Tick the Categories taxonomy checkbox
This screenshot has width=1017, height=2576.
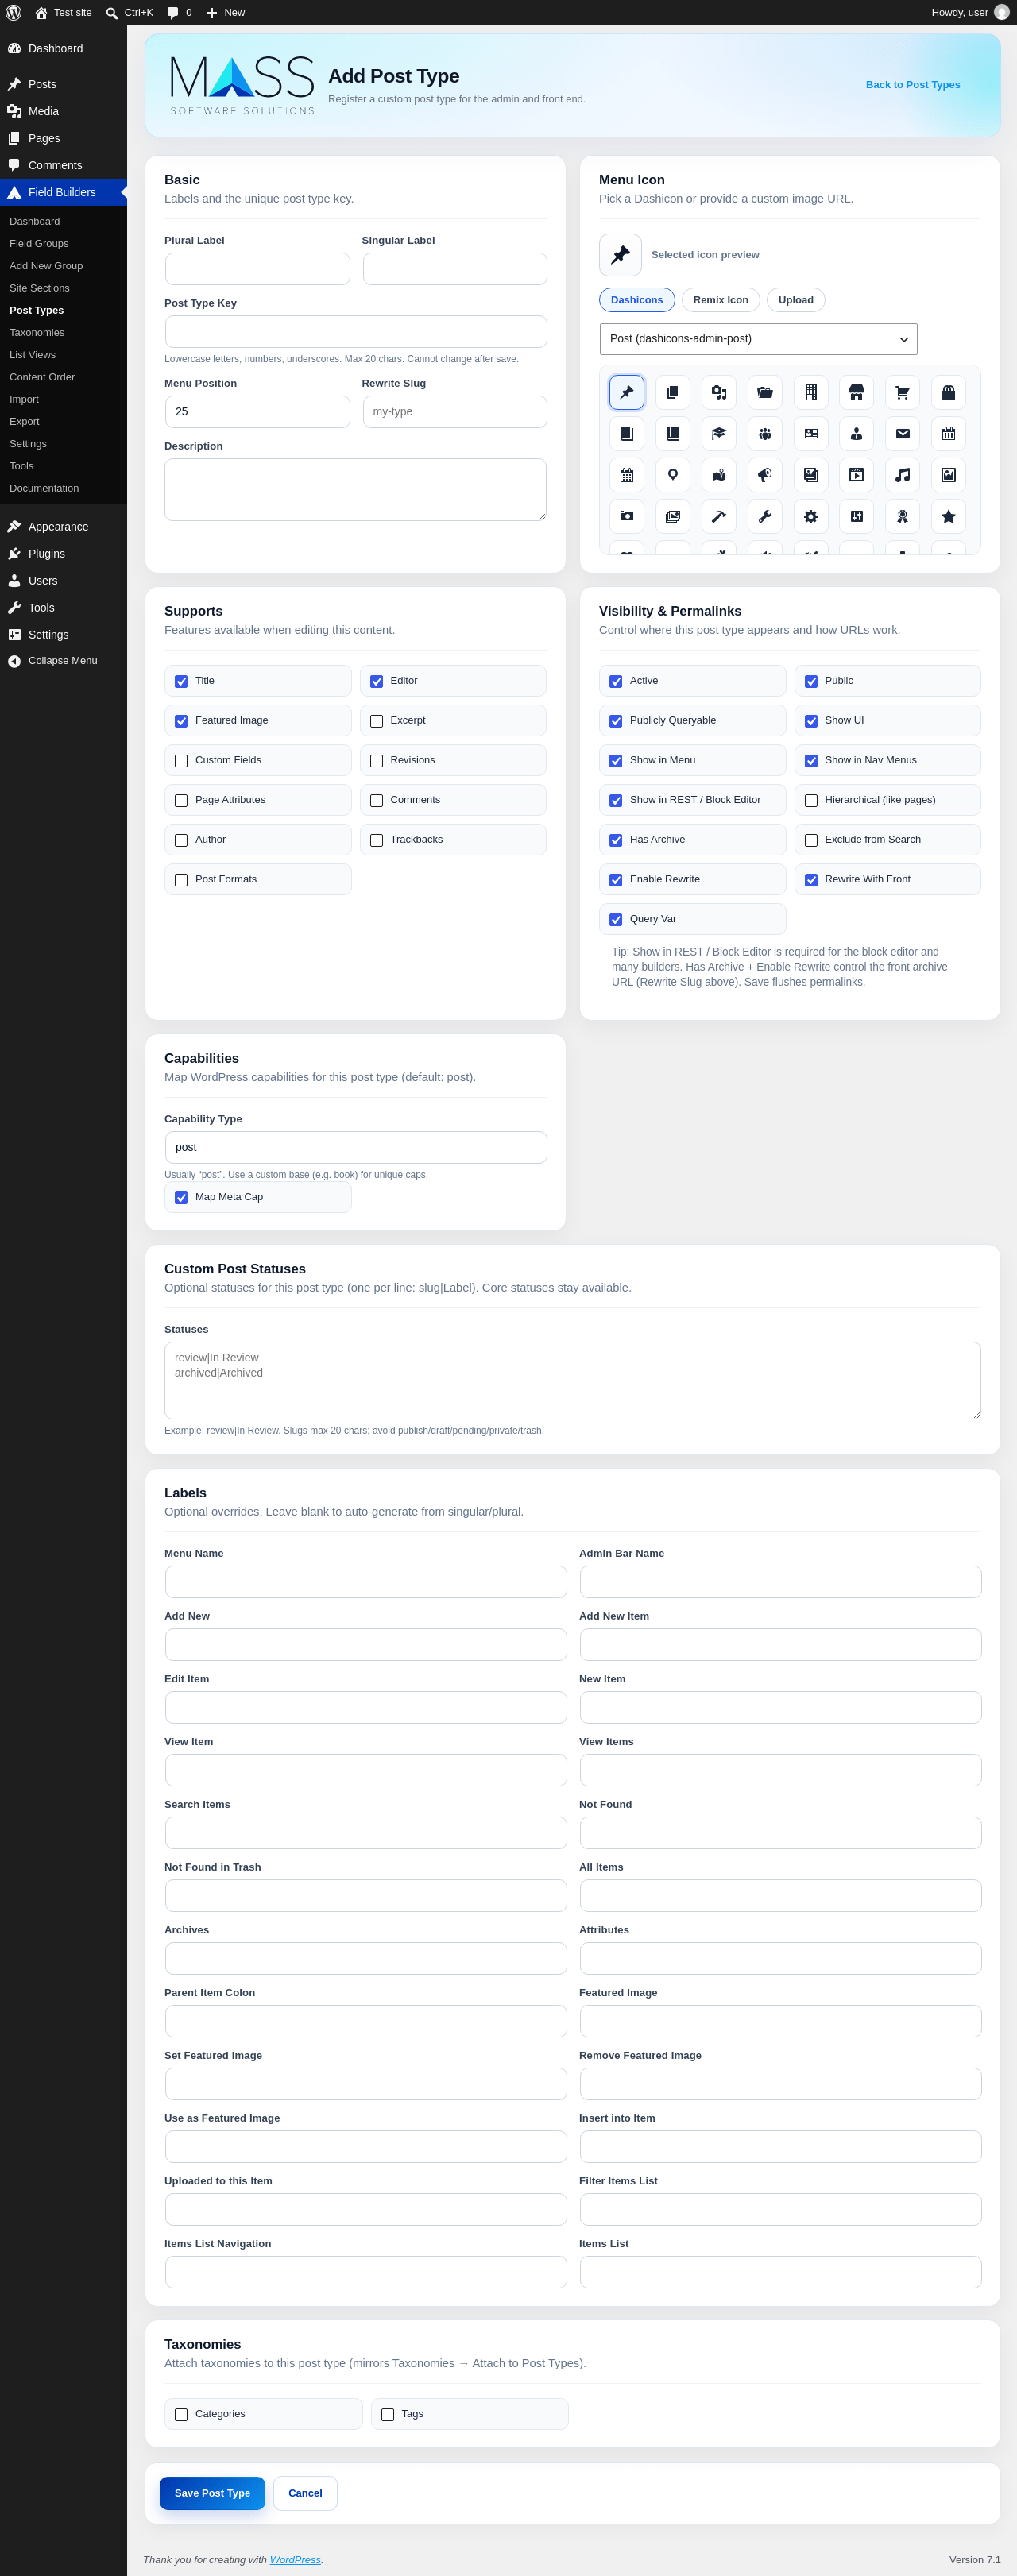[181, 2414]
